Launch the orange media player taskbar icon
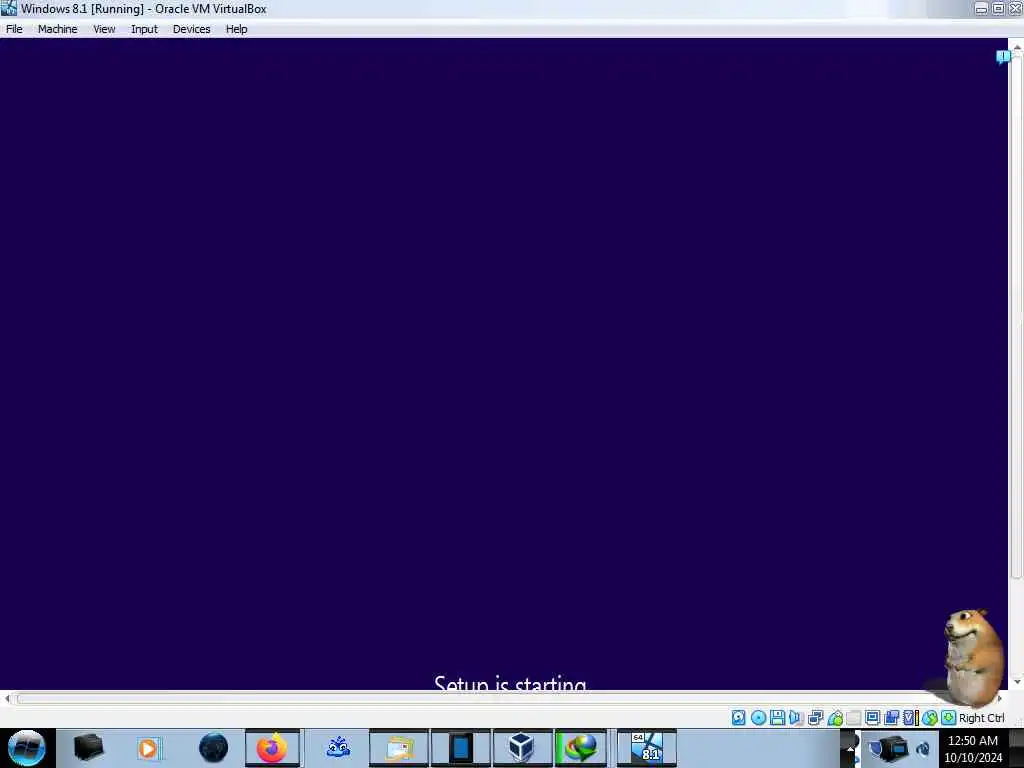This screenshot has height=768, width=1024. point(148,748)
